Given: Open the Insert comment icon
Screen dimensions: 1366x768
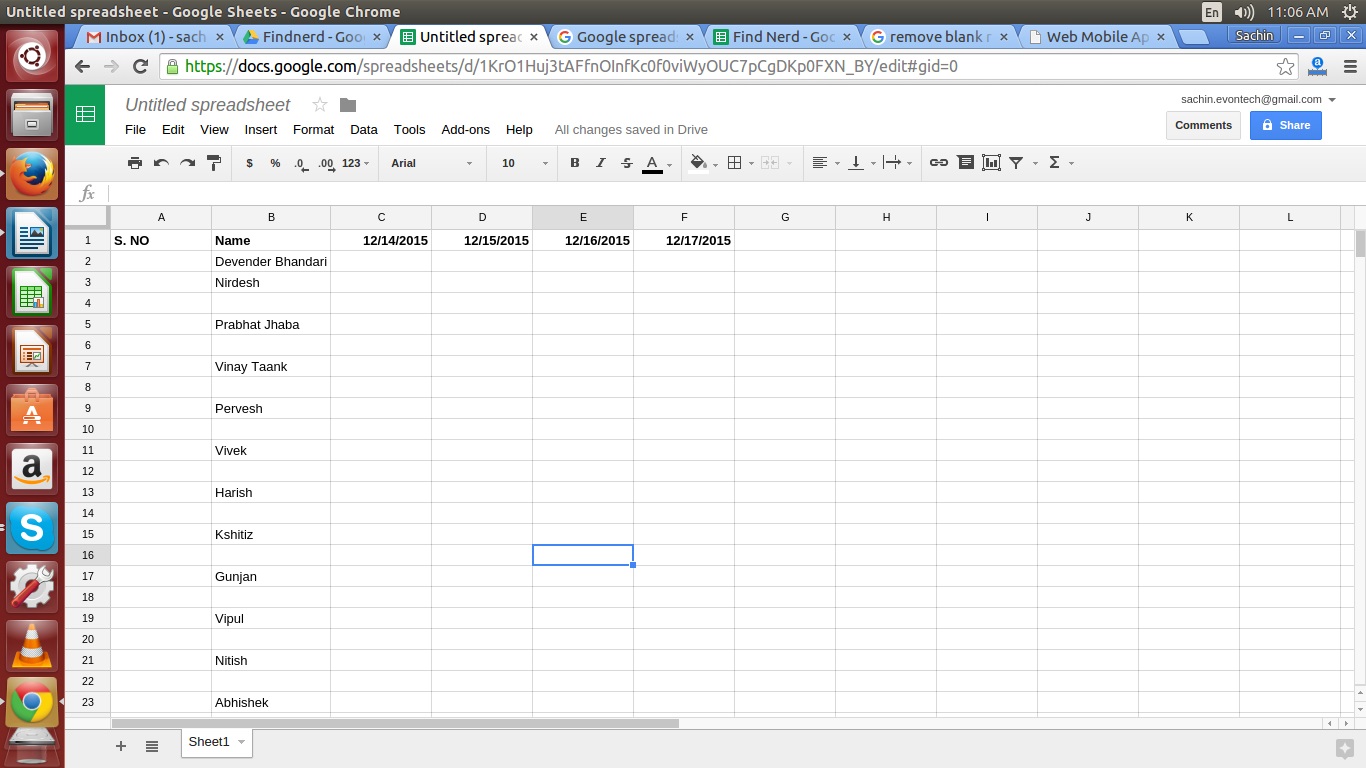Looking at the screenshot, I should tap(965, 163).
